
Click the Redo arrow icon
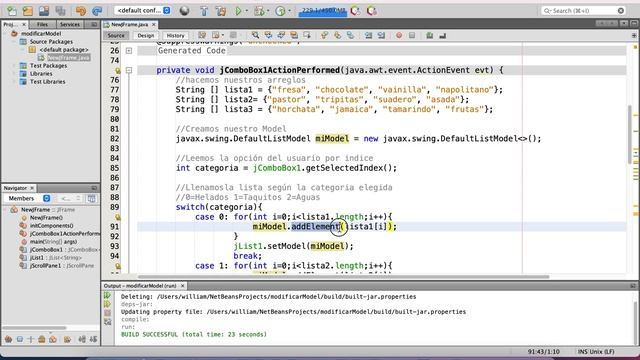(97, 11)
